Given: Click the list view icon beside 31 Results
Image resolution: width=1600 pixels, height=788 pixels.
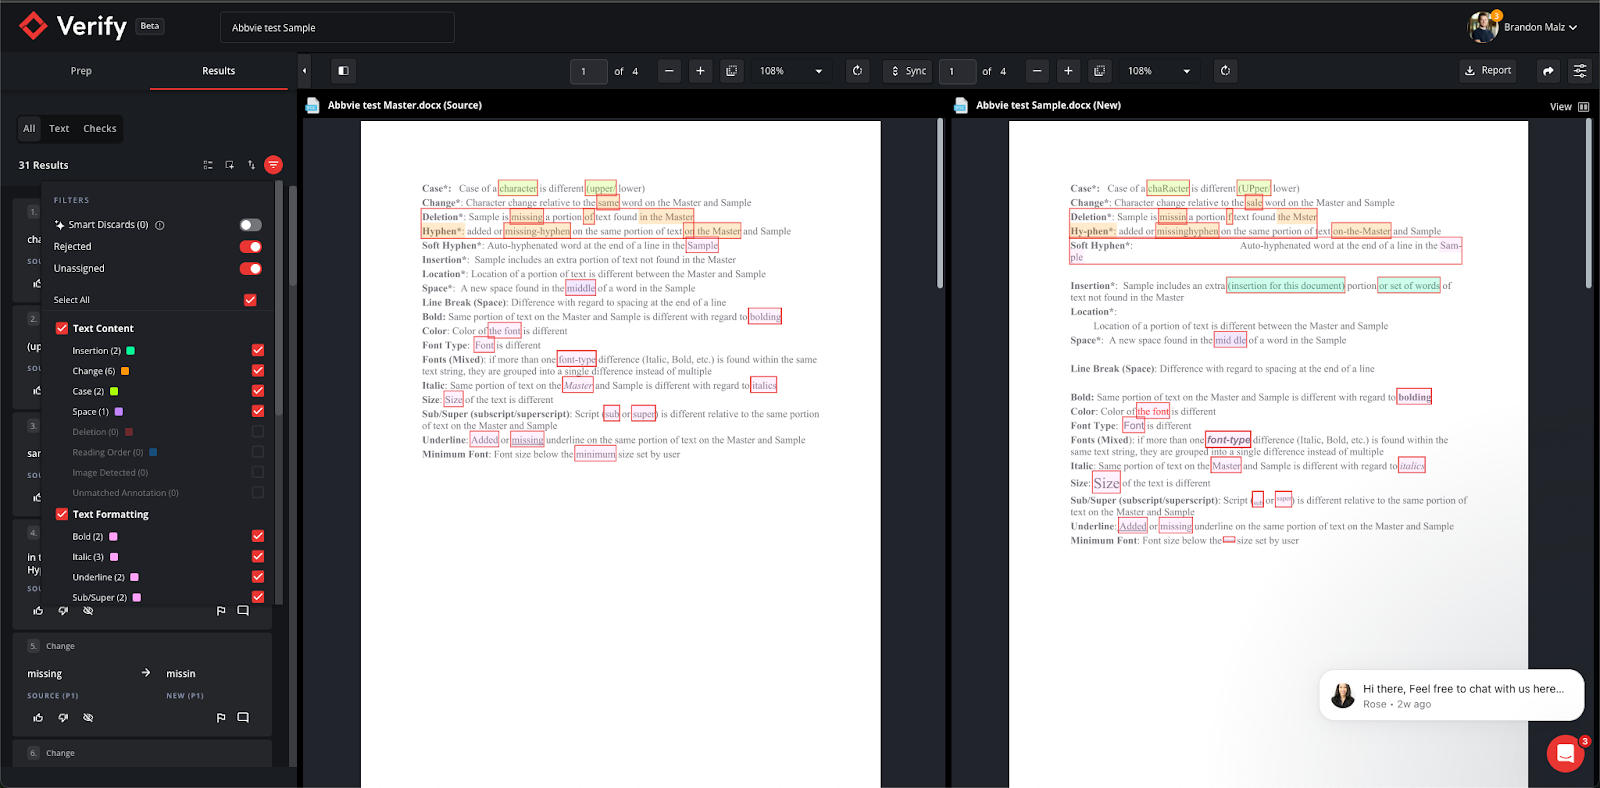Looking at the screenshot, I should pos(208,165).
